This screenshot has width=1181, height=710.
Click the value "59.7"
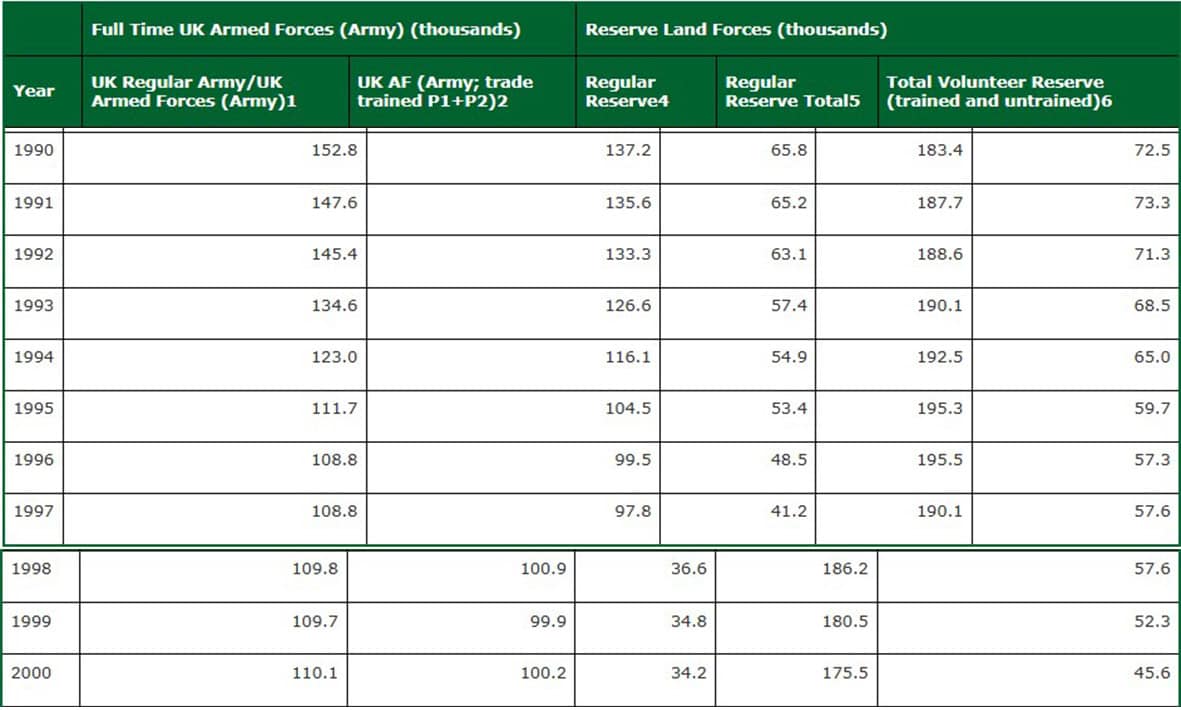pos(1152,408)
